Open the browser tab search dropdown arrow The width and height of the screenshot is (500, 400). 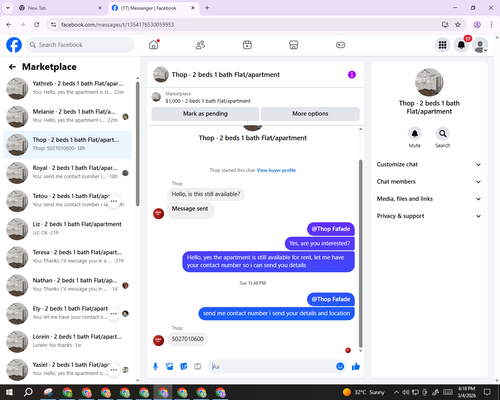pyautogui.click(x=8, y=8)
